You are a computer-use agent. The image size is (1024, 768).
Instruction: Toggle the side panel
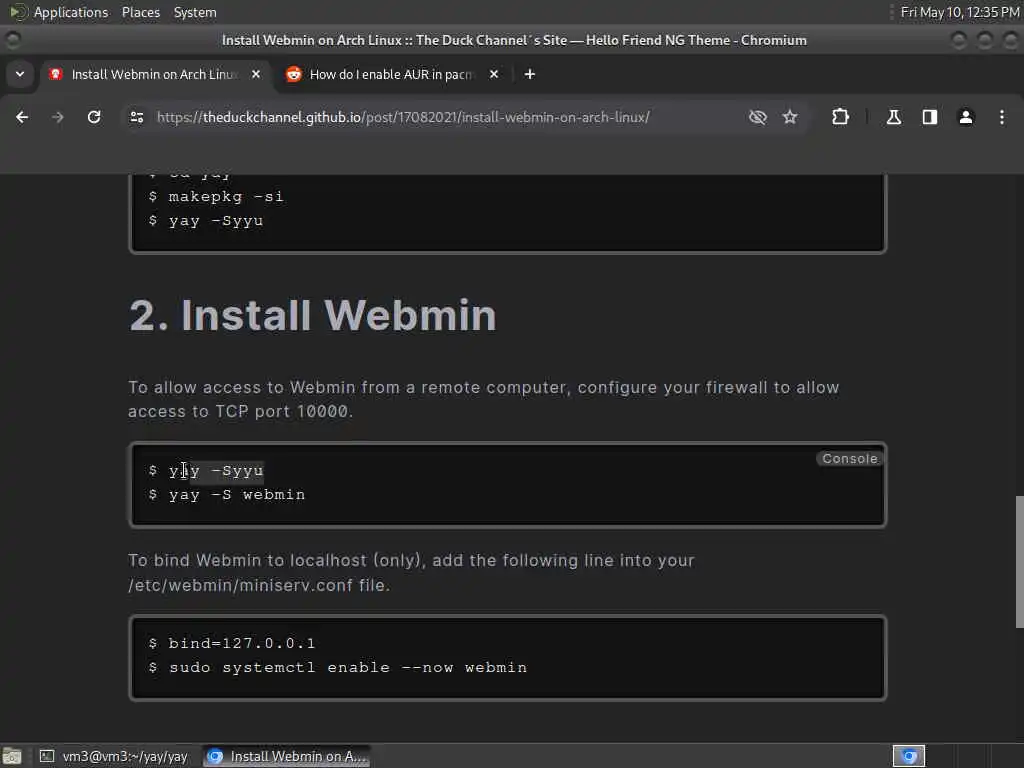point(930,117)
